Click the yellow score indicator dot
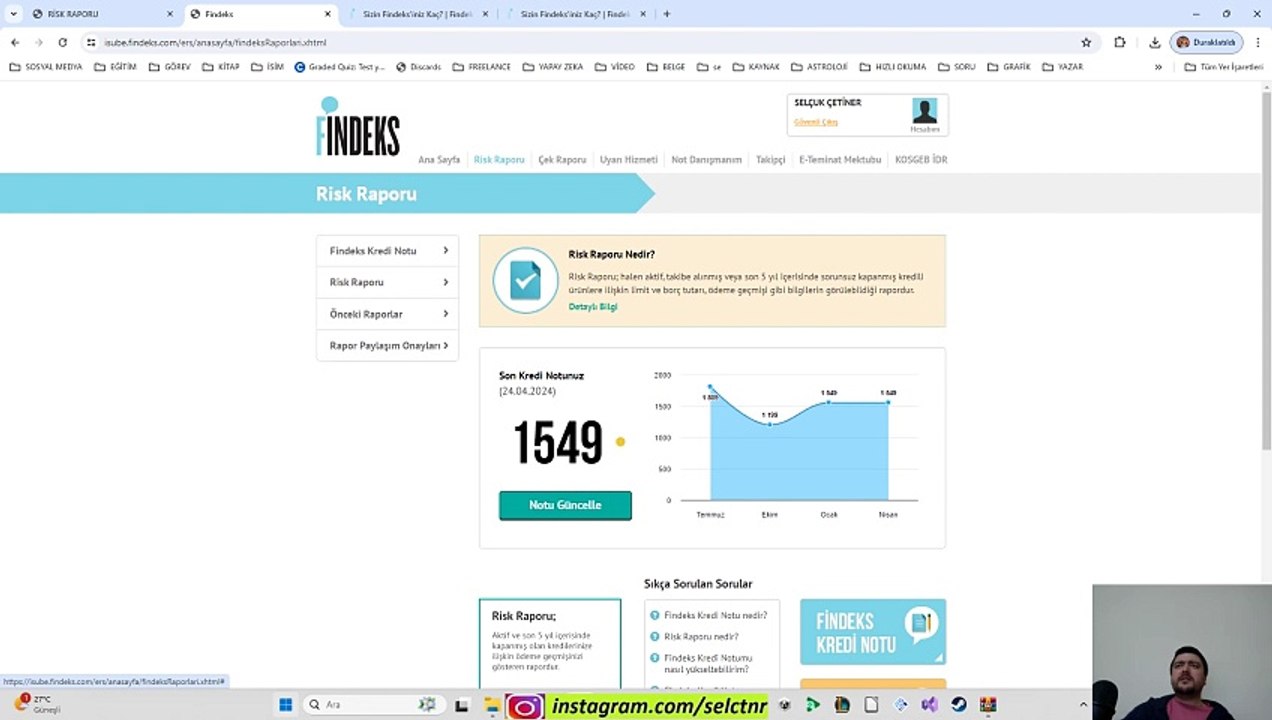The height and width of the screenshot is (720, 1272). coord(620,442)
